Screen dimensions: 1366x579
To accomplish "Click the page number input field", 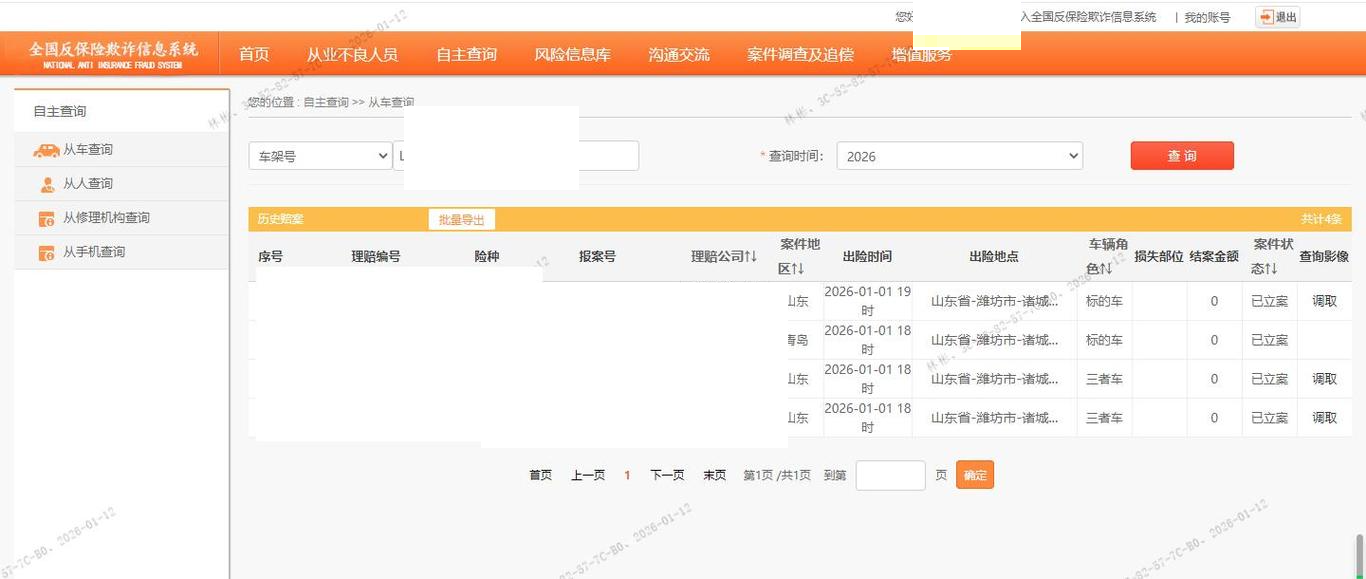I will tap(890, 475).
